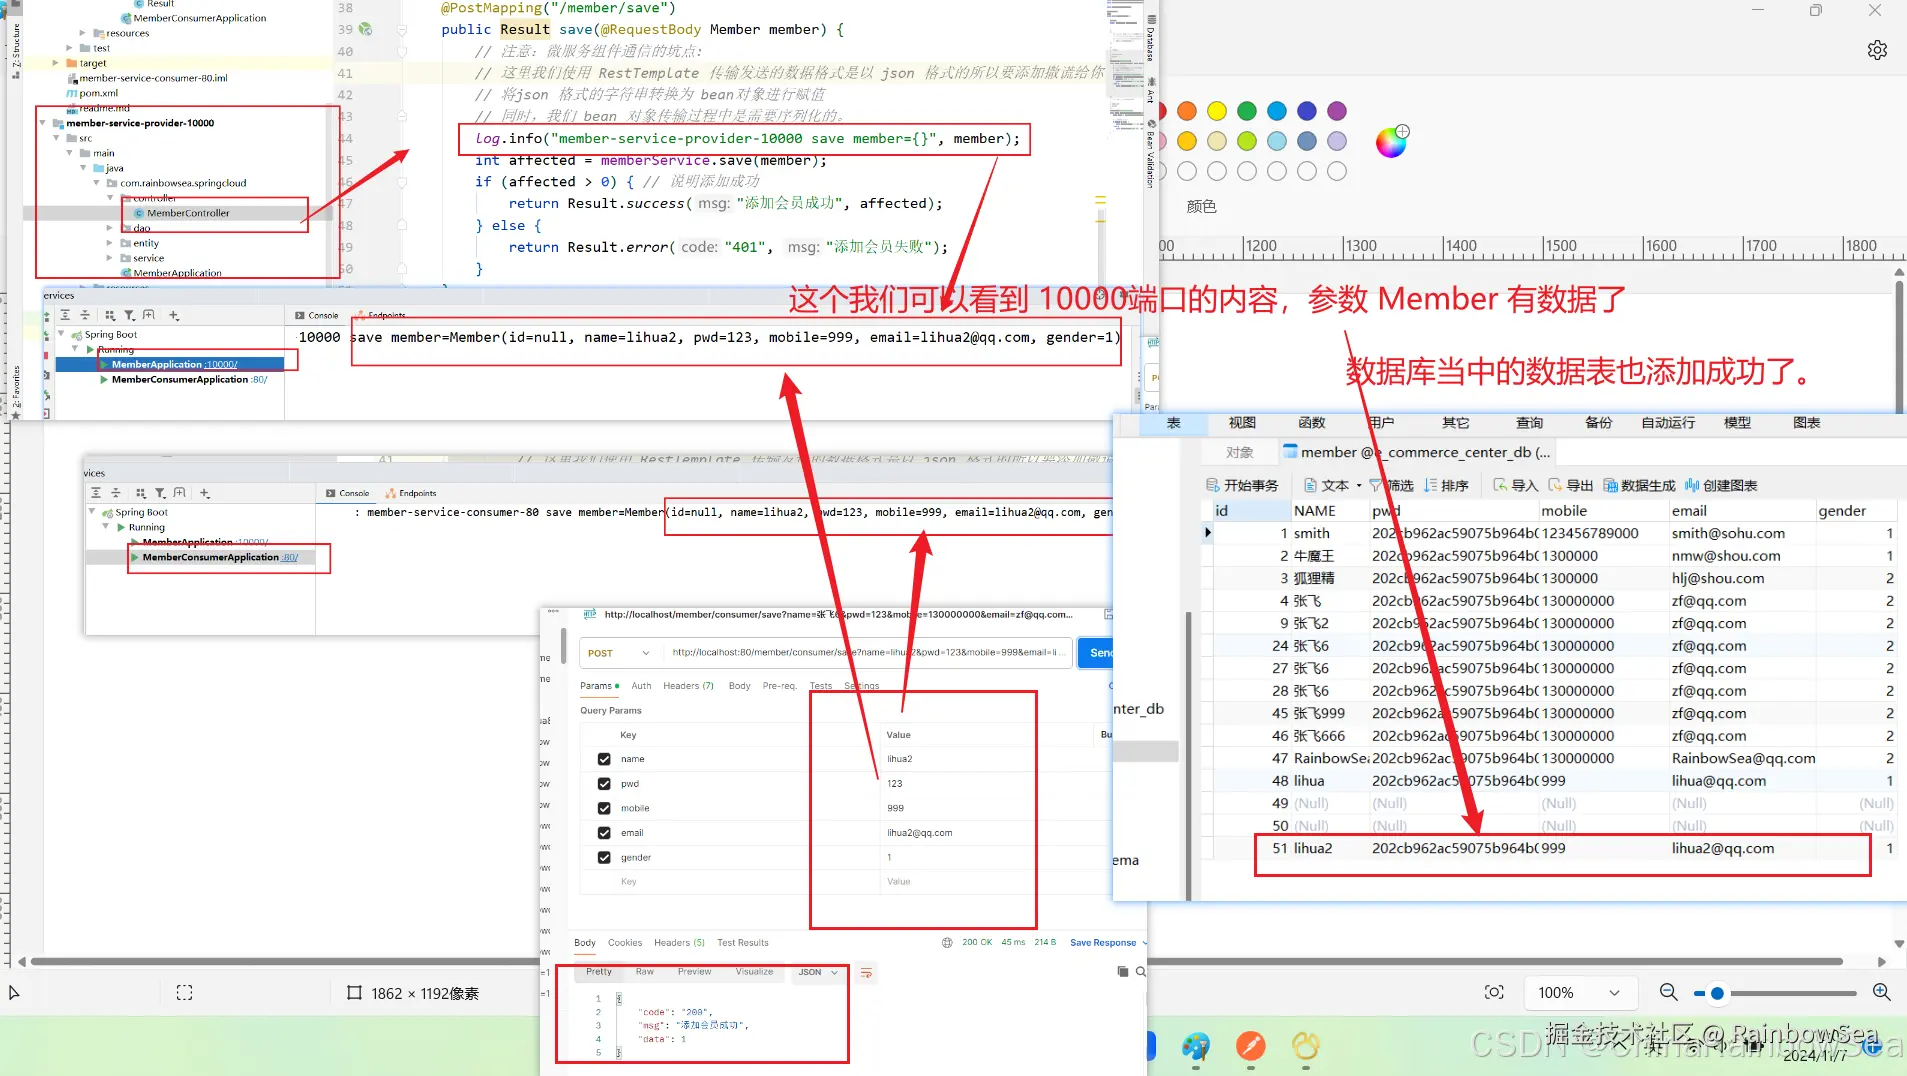Open the request Body tab in Postman
Screen dimensions: 1907x1076
(x=739, y=686)
